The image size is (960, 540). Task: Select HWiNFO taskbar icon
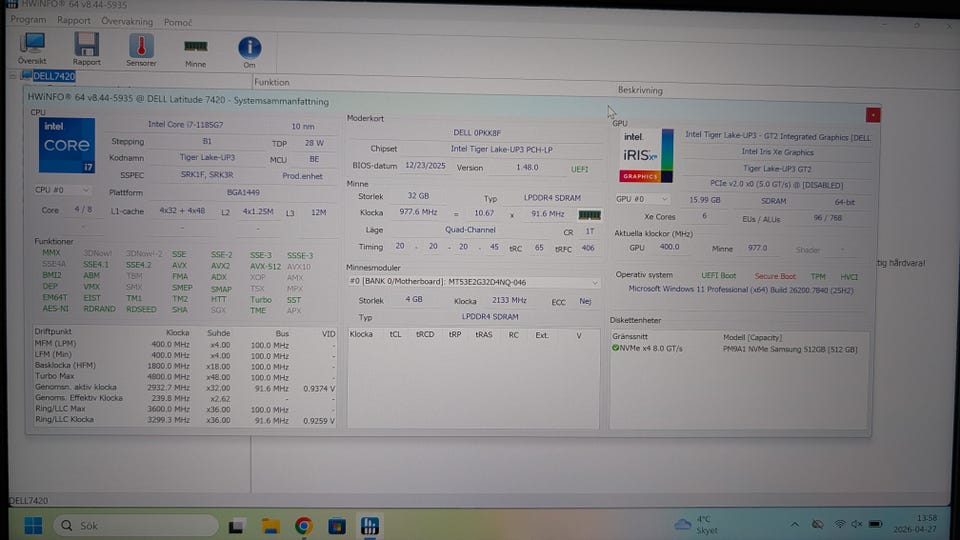[369, 526]
